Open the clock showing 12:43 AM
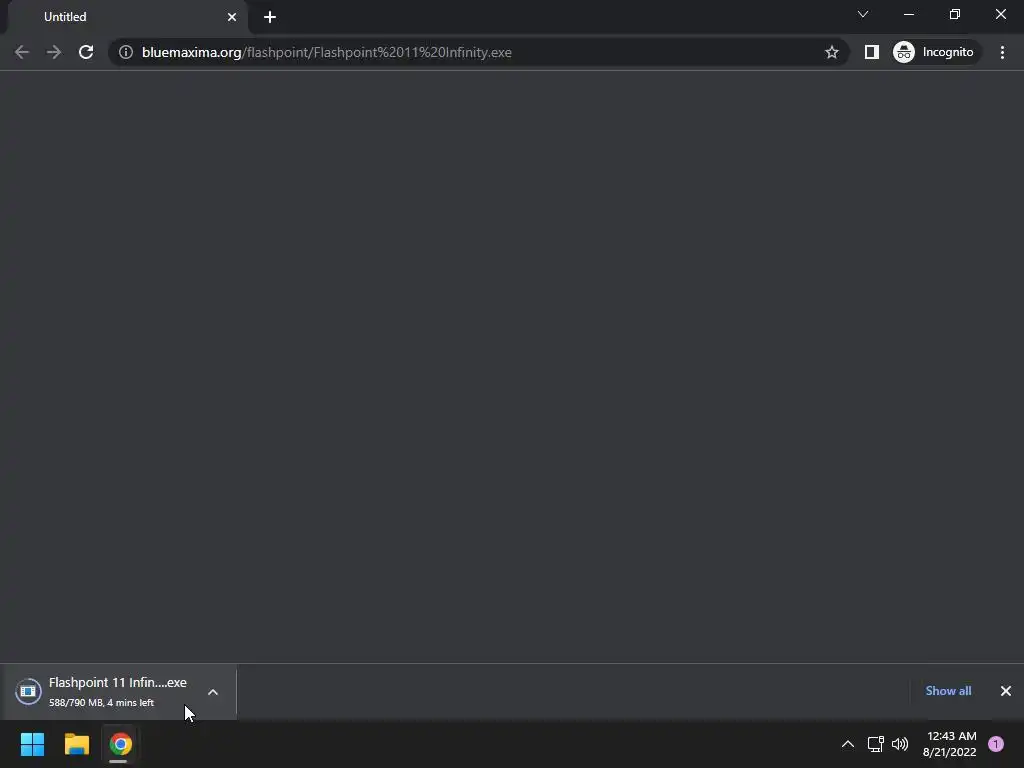This screenshot has width=1024, height=768. [950, 744]
